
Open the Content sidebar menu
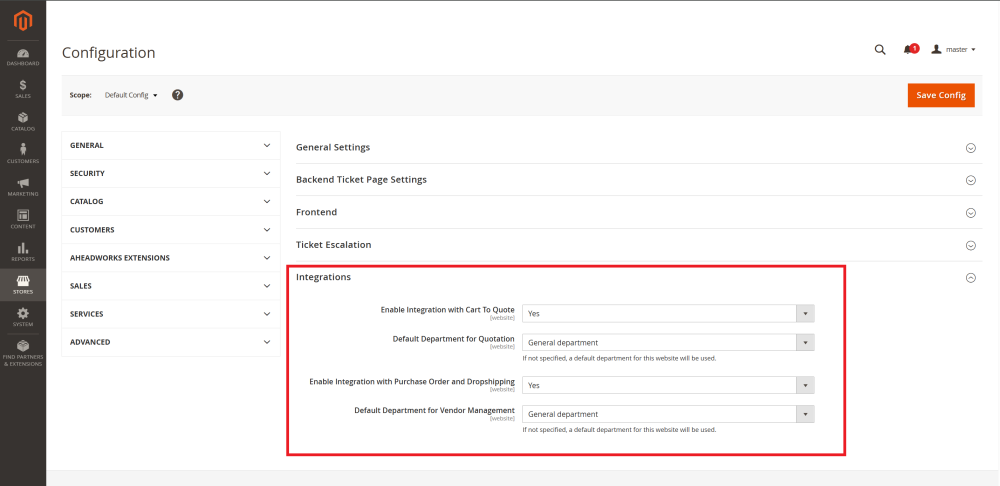coord(23,219)
